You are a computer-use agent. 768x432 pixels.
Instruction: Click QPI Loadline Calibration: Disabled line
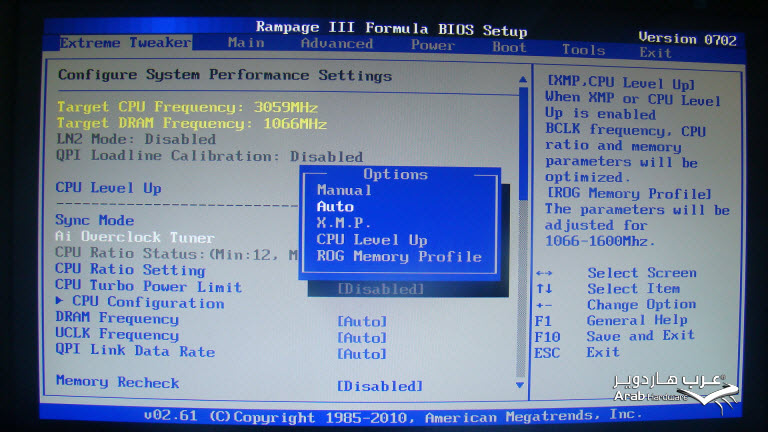[210, 156]
